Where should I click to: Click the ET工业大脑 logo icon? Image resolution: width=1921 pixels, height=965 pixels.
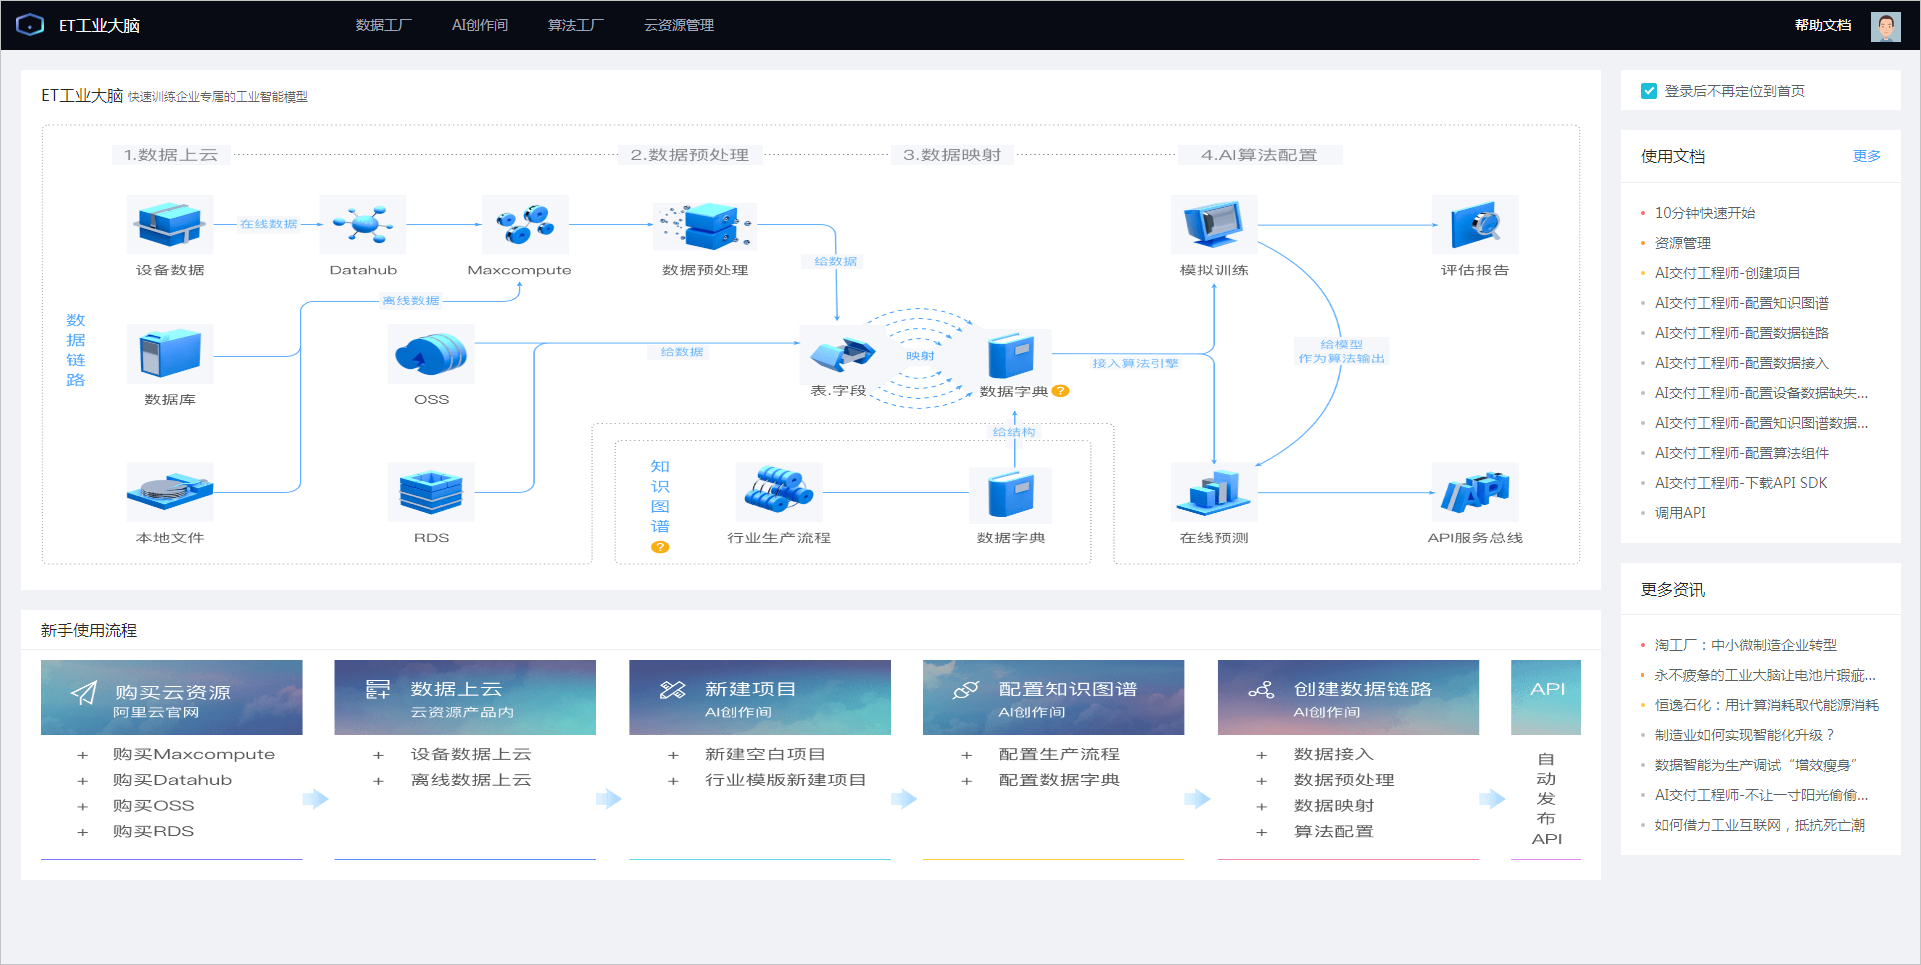[30, 24]
